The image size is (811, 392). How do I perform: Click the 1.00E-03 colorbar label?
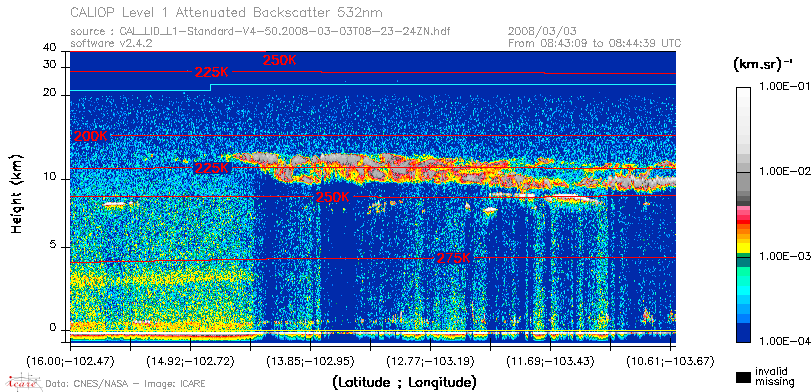click(783, 257)
